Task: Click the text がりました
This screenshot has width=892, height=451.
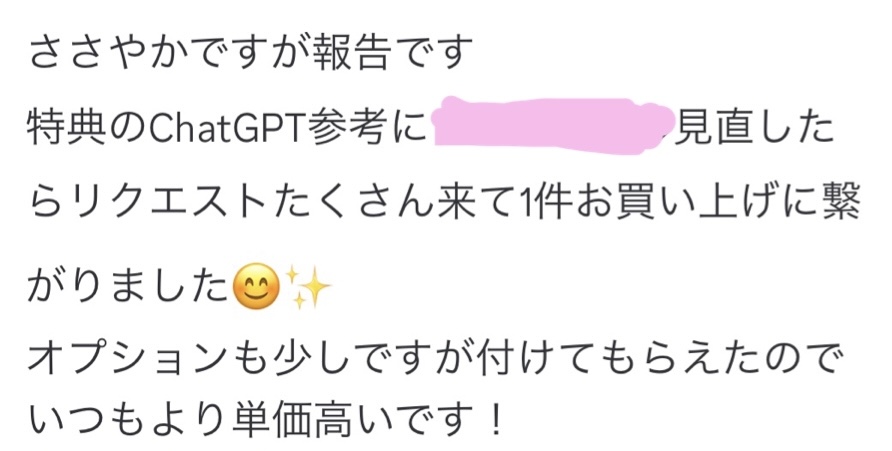Action: point(129,288)
